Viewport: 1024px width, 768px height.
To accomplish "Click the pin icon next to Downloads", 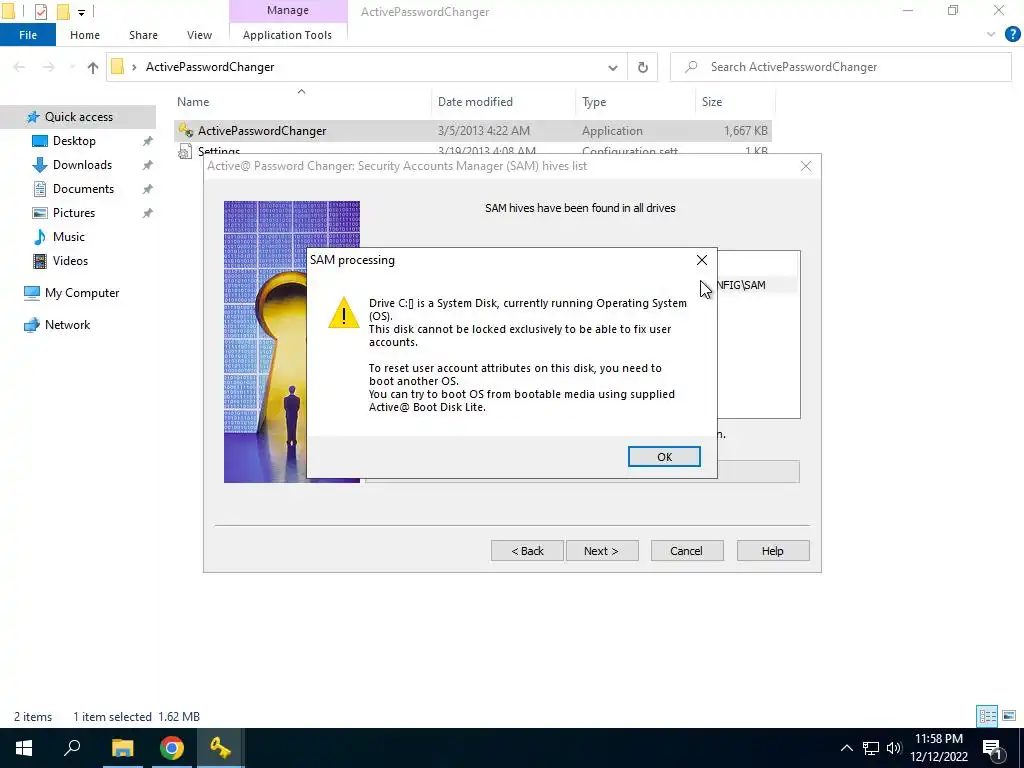I will tap(148, 165).
